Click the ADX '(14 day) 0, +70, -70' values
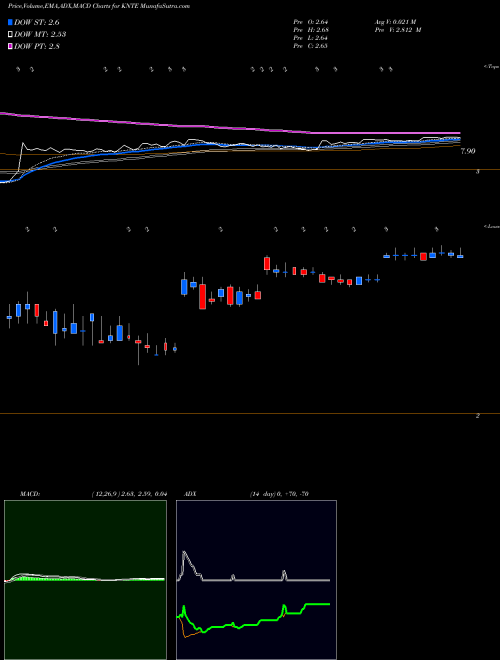 279,494
